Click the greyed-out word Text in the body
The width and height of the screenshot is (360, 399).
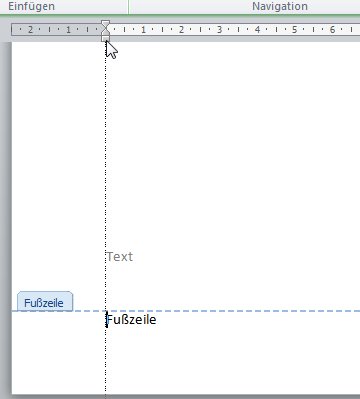coord(120,257)
